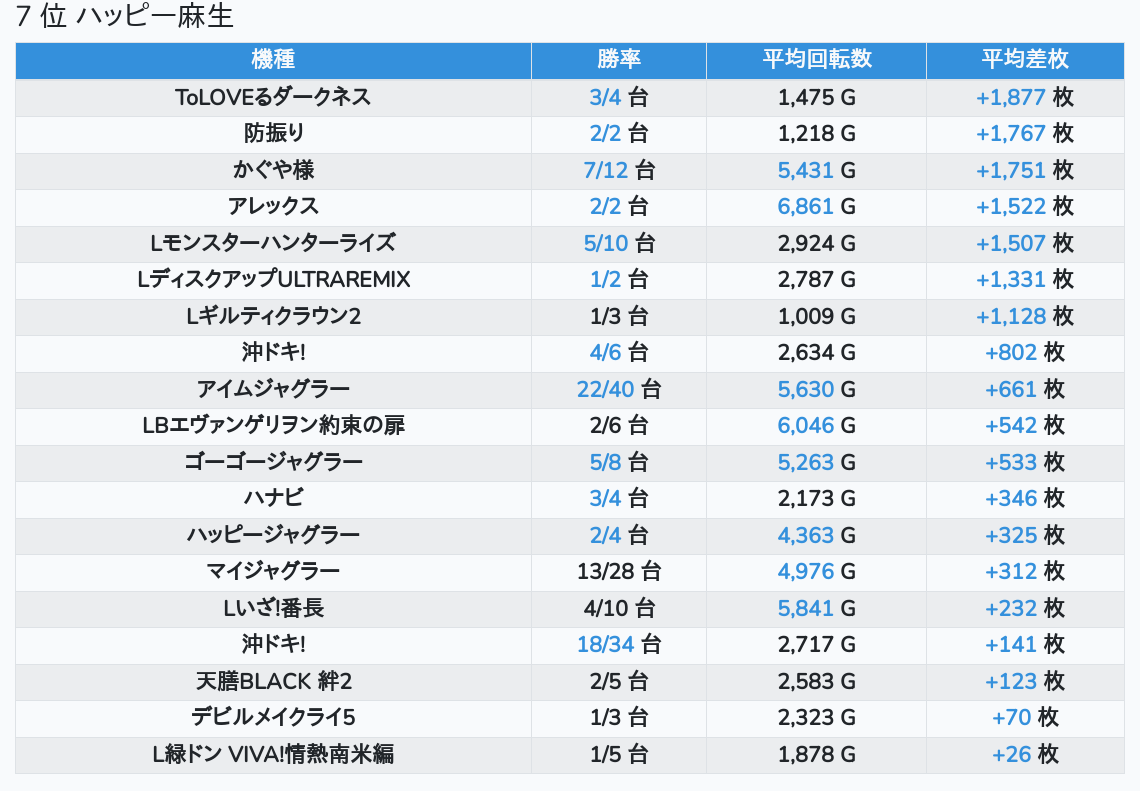Screen dimensions: 1140x791
Task: Click the +661 枚 value for アイムジャグラー
Action: tap(1025, 390)
